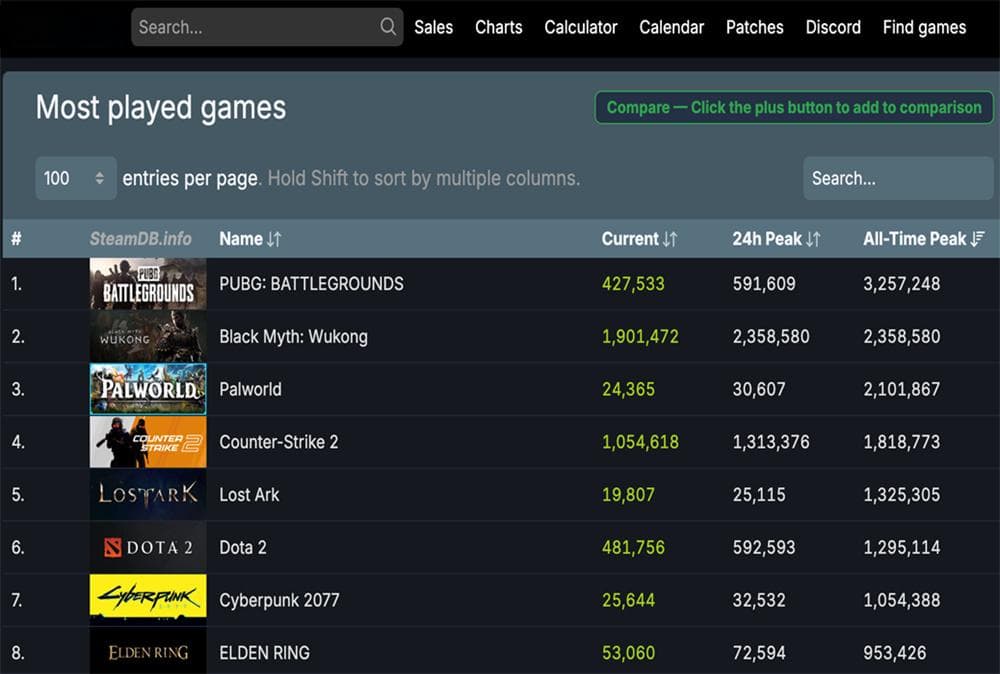Sort by Current players arrows icon

[670, 239]
